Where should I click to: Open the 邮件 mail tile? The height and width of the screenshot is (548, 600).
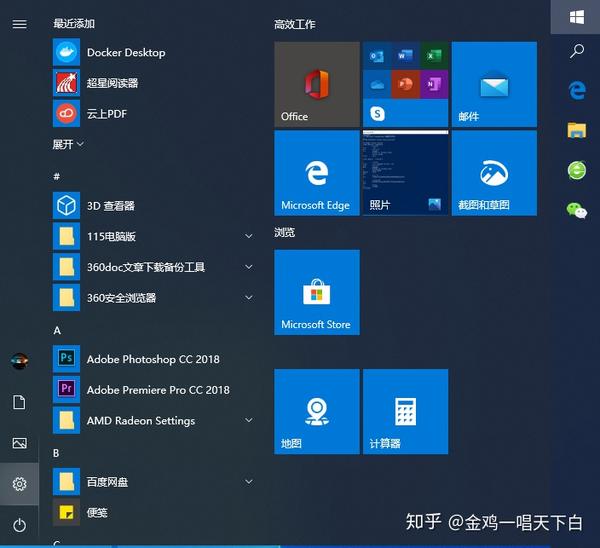tap(494, 84)
